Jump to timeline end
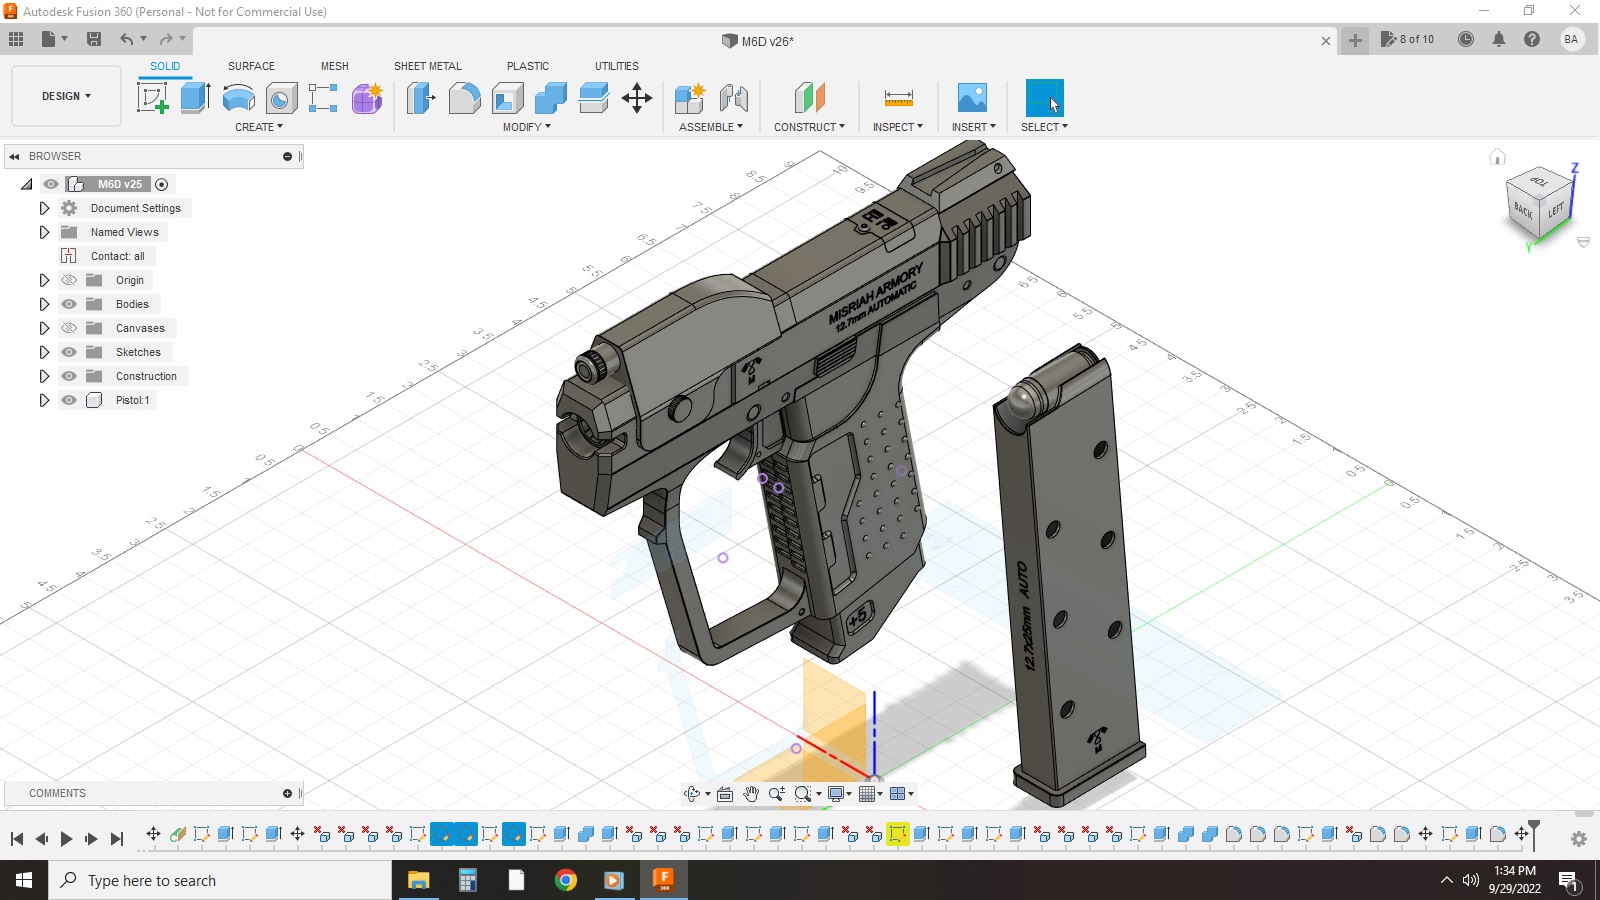The height and width of the screenshot is (900, 1600). pos(117,839)
